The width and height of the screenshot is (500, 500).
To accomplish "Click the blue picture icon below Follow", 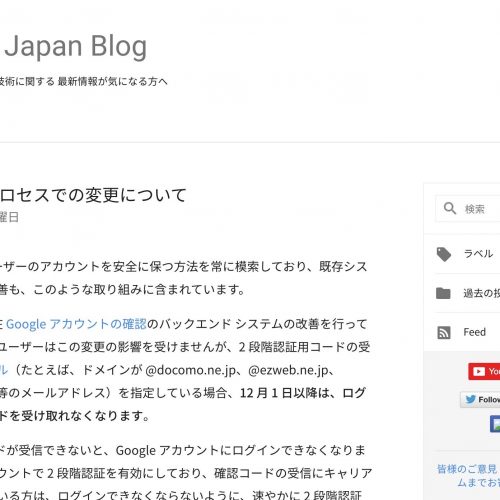I will pyautogui.click(x=495, y=424).
